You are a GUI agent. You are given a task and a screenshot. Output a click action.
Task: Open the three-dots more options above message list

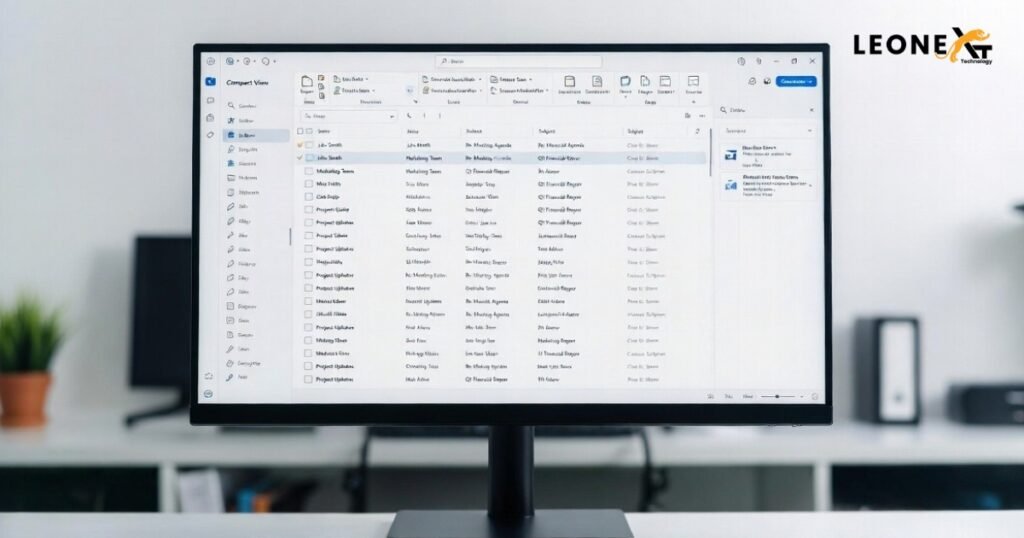(x=702, y=116)
